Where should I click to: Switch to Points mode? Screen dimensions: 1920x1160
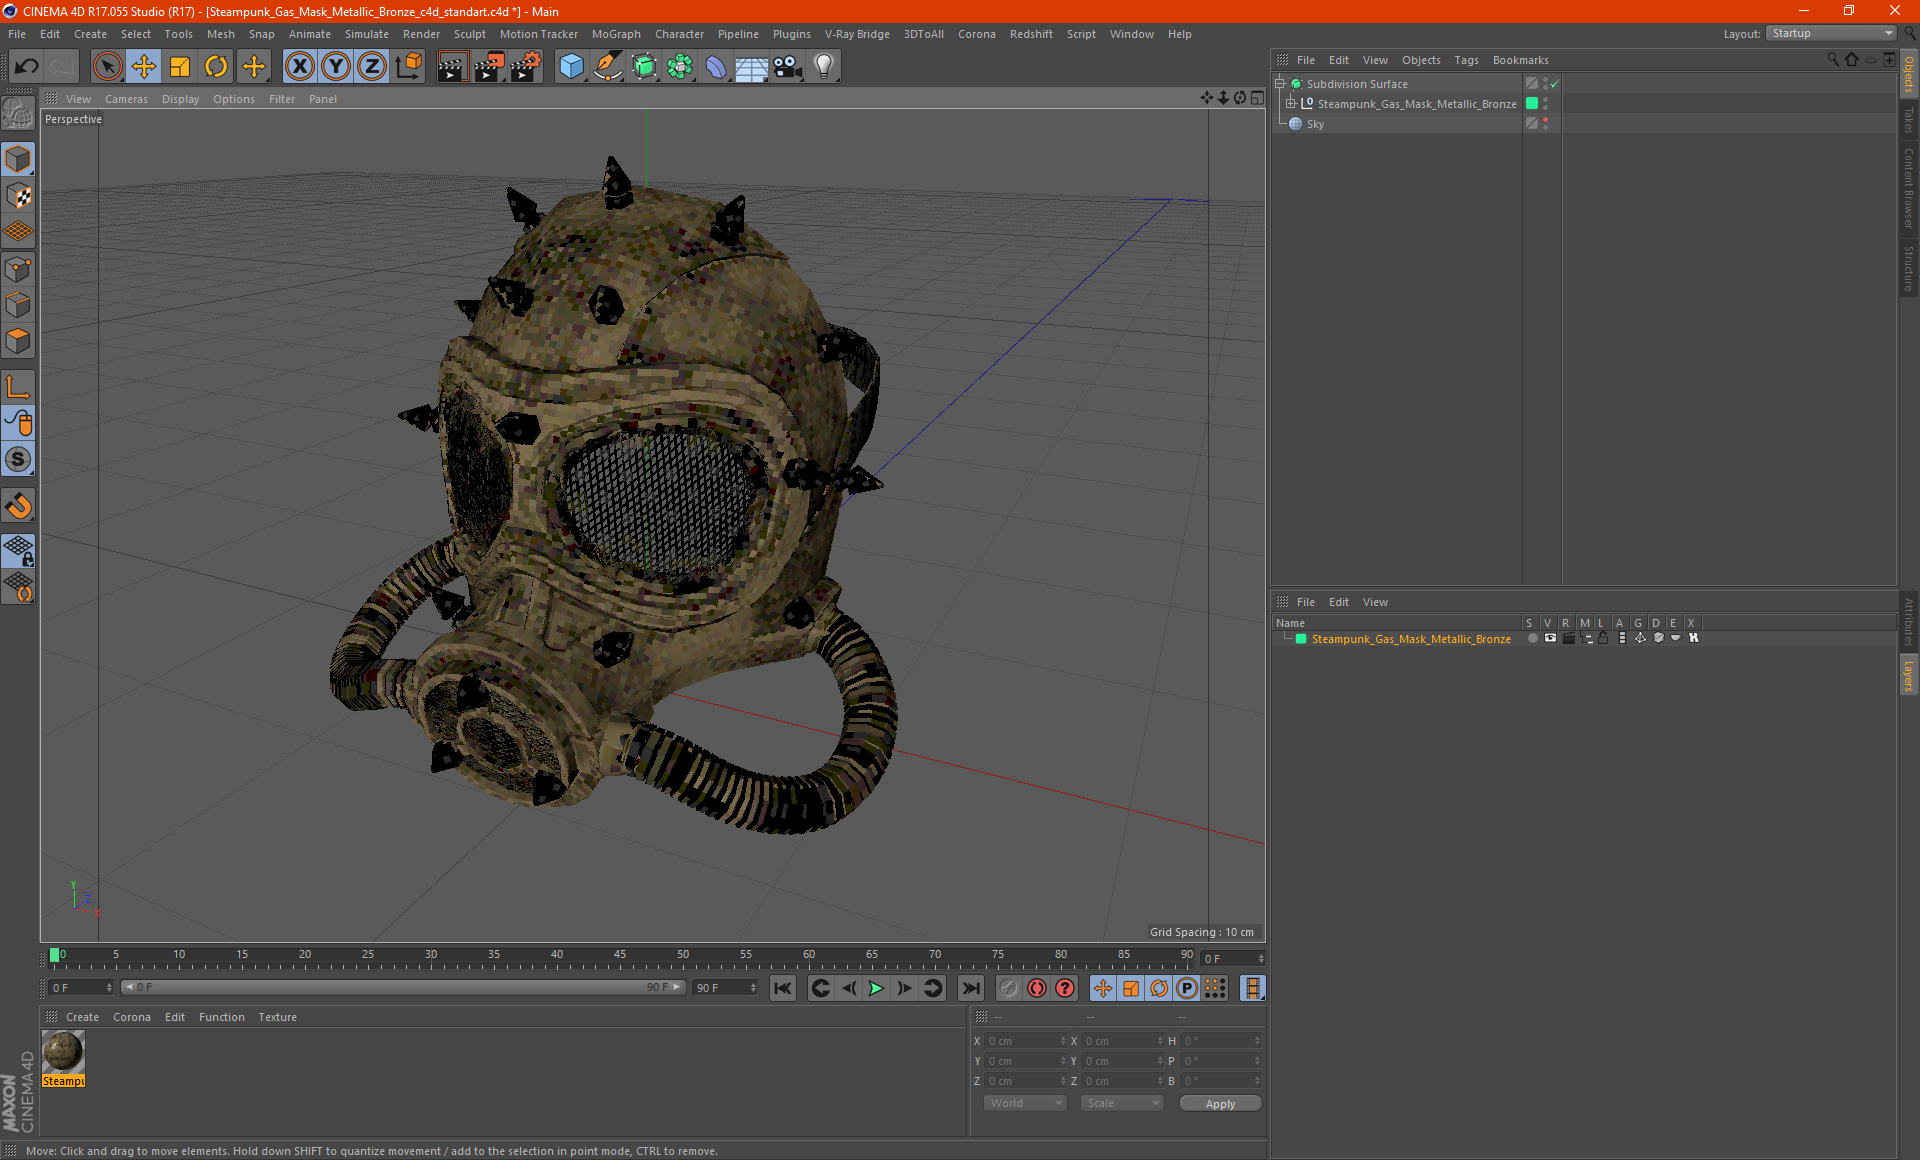pos(18,269)
